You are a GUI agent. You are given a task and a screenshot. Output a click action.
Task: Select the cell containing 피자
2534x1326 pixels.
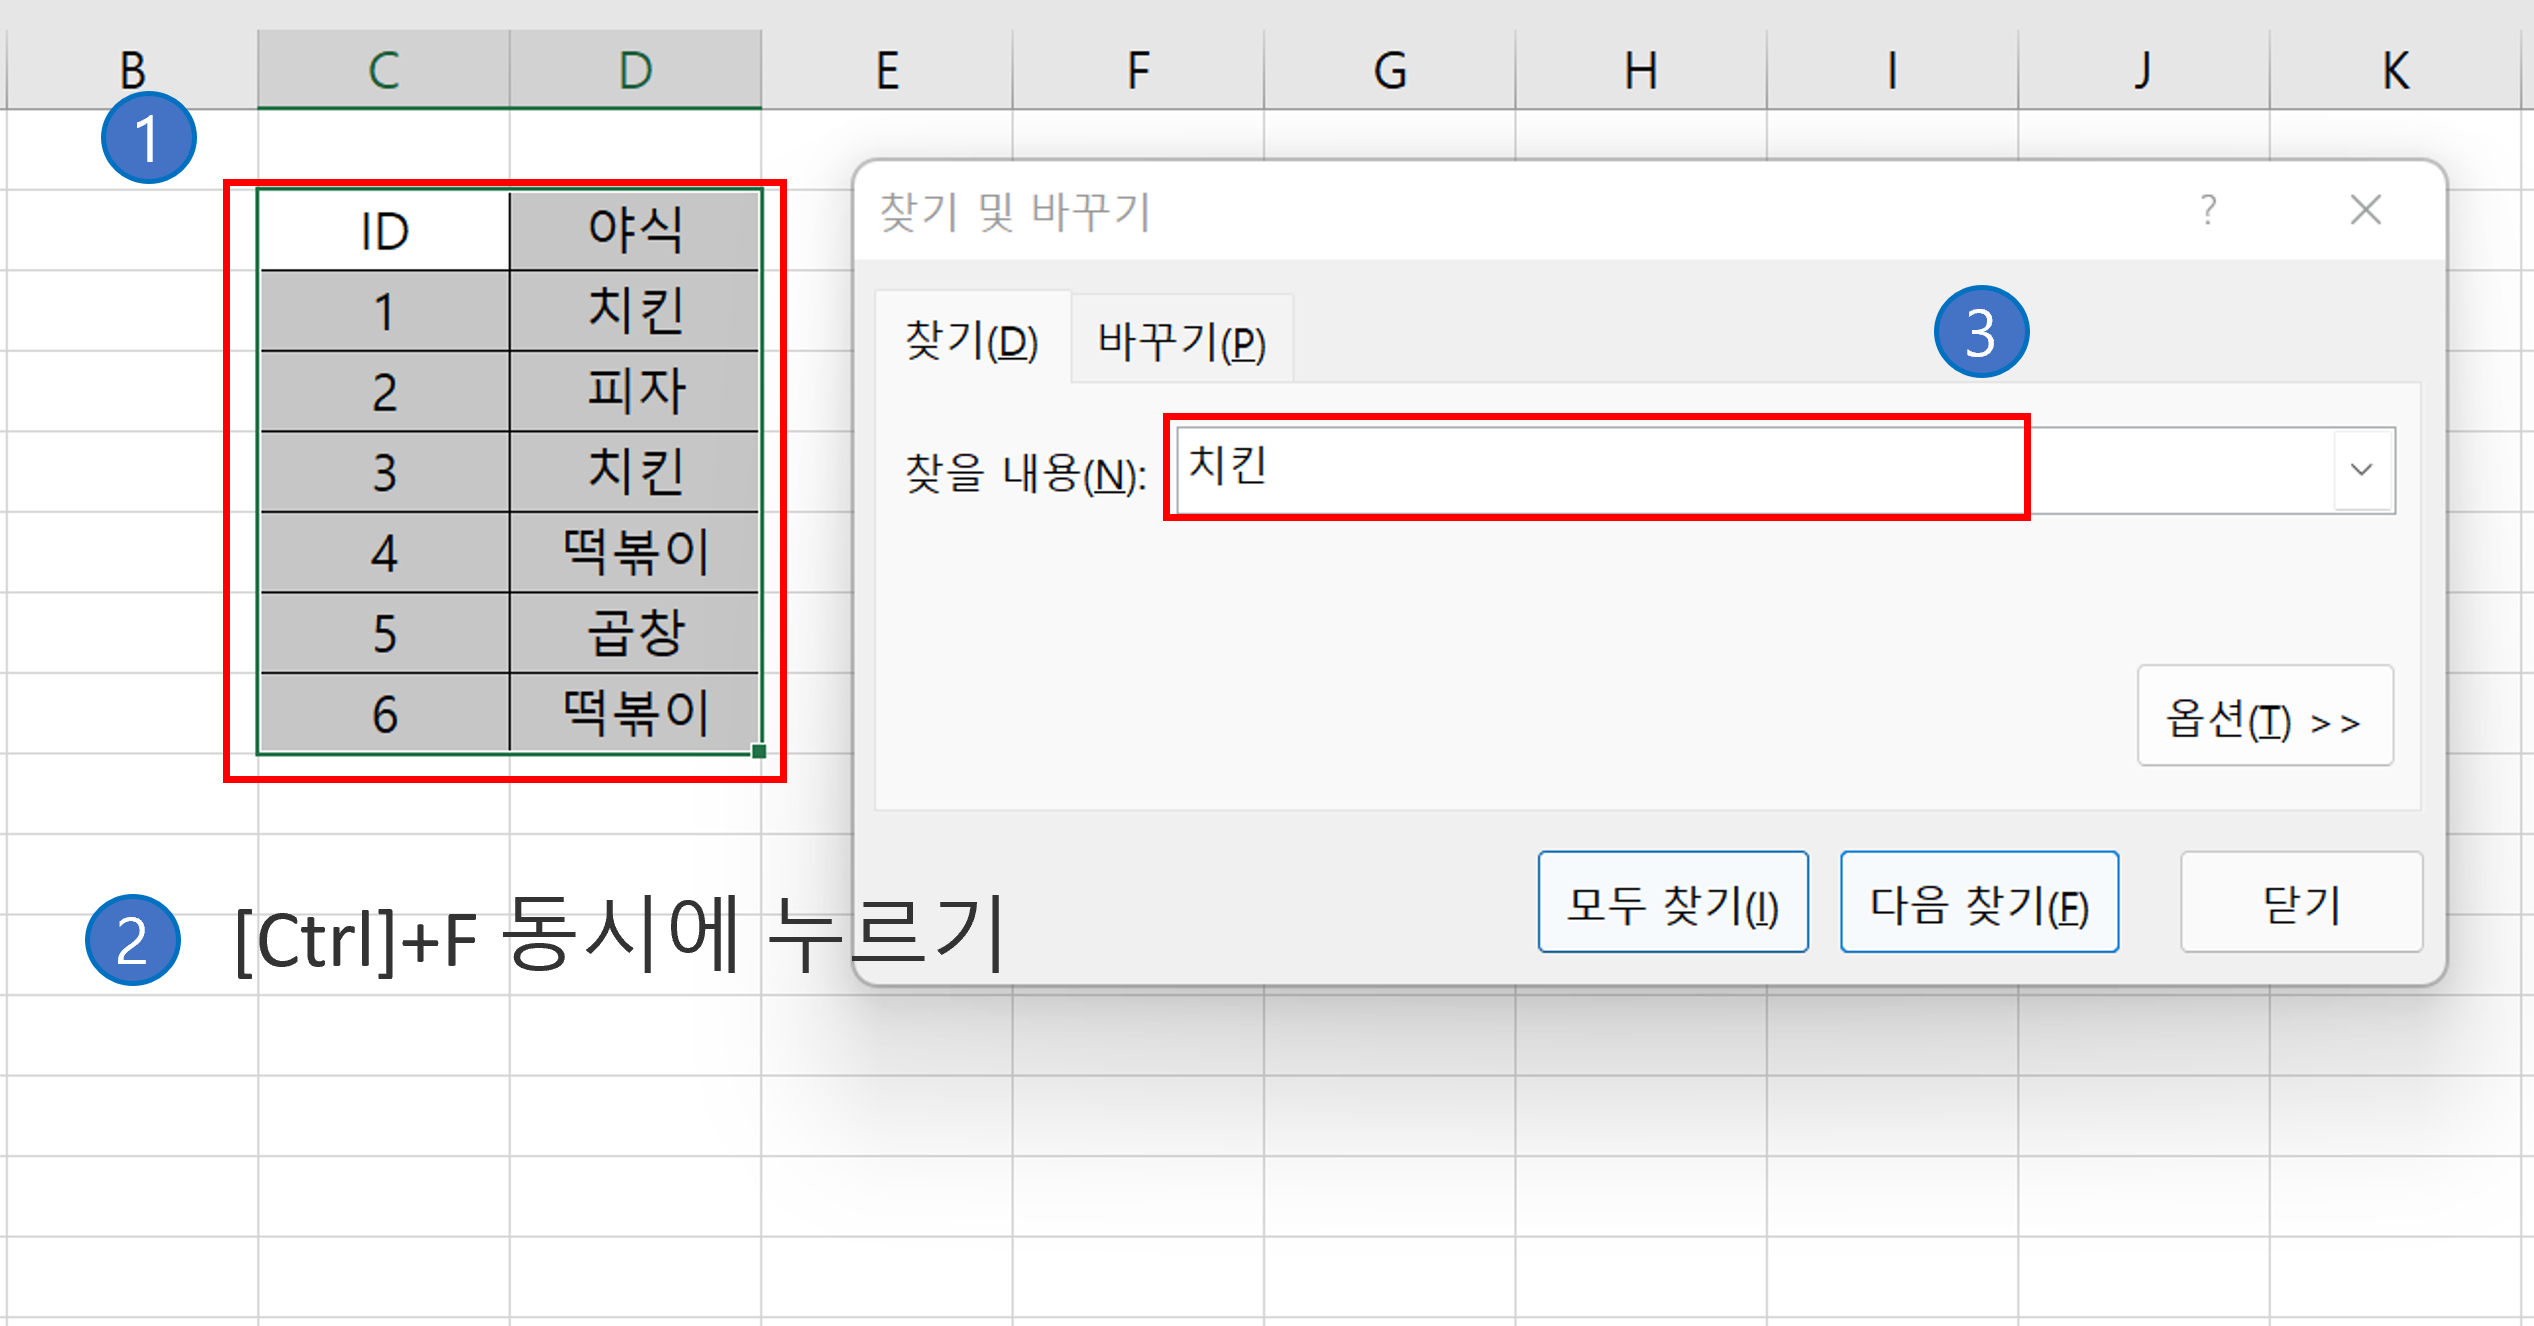[x=634, y=390]
